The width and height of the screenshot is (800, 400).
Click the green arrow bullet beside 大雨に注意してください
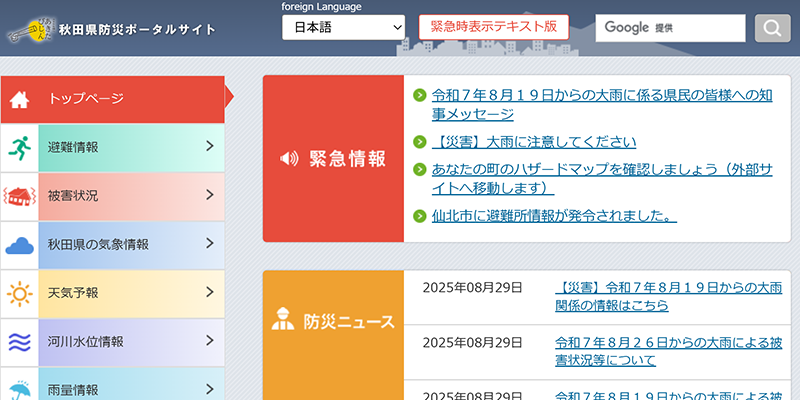tap(419, 142)
